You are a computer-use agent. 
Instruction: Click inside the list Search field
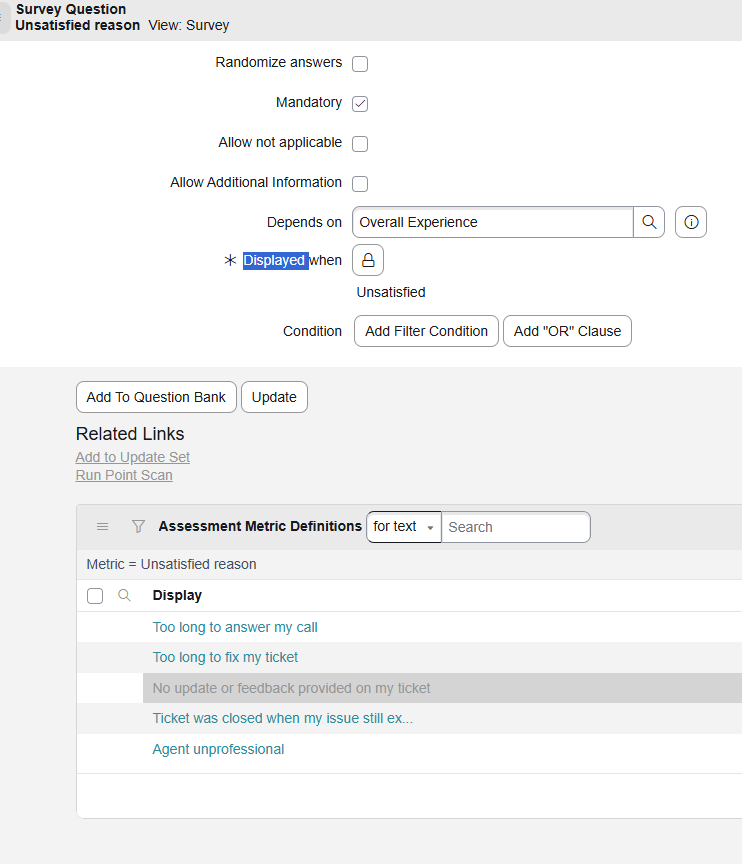point(516,527)
